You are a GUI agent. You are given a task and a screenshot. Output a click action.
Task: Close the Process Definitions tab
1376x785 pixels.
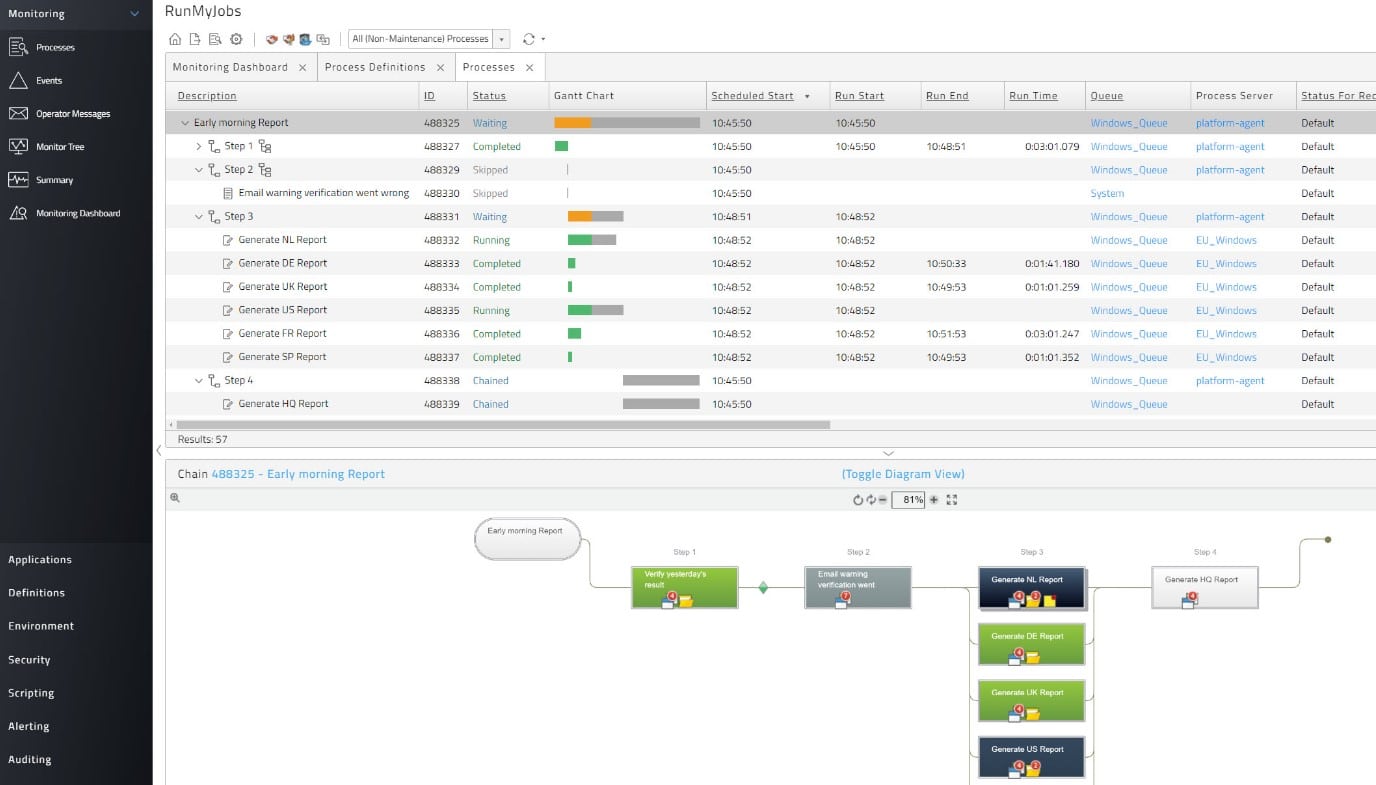click(441, 68)
